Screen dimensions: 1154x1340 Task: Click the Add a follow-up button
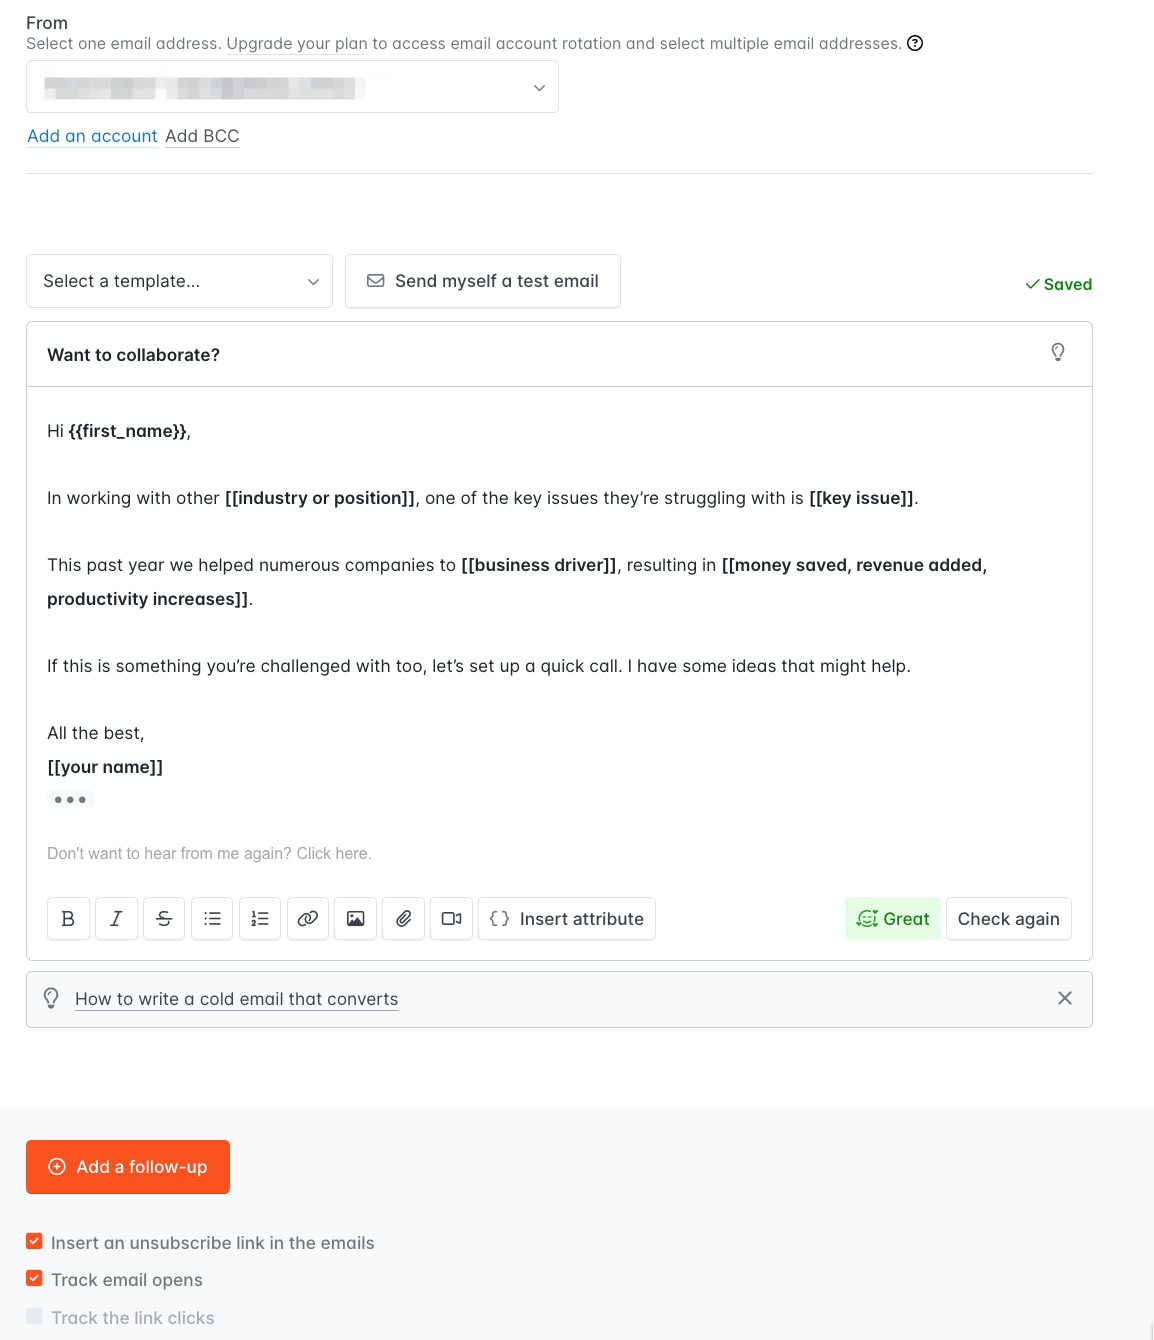pos(127,1166)
